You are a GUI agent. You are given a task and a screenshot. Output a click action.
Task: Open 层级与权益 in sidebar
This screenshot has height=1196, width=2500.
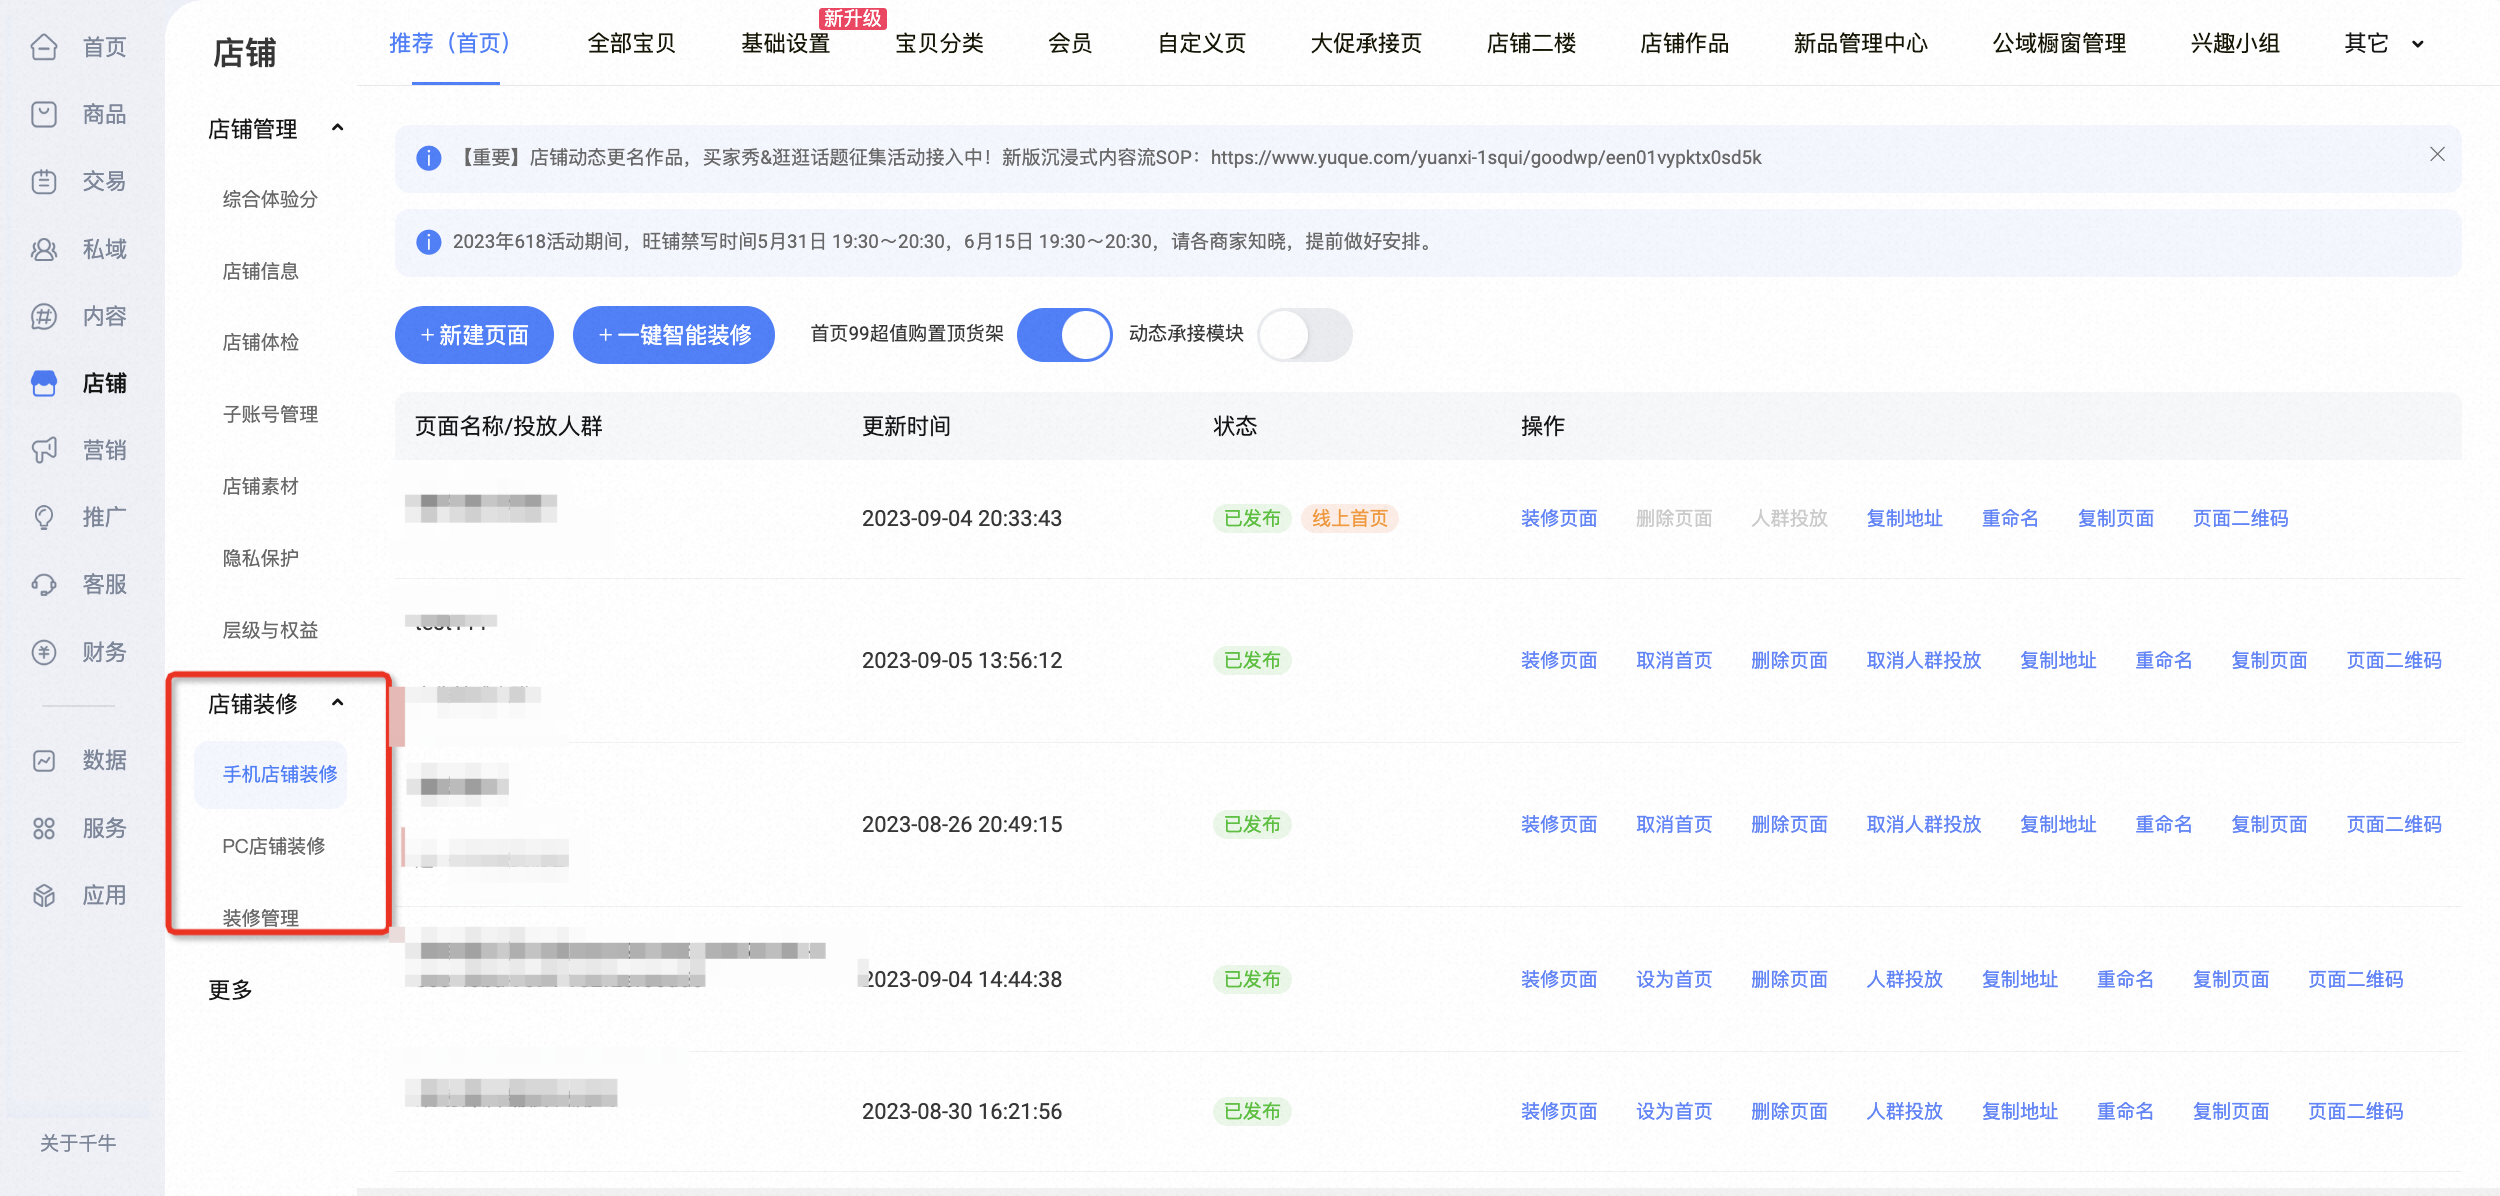click(270, 630)
